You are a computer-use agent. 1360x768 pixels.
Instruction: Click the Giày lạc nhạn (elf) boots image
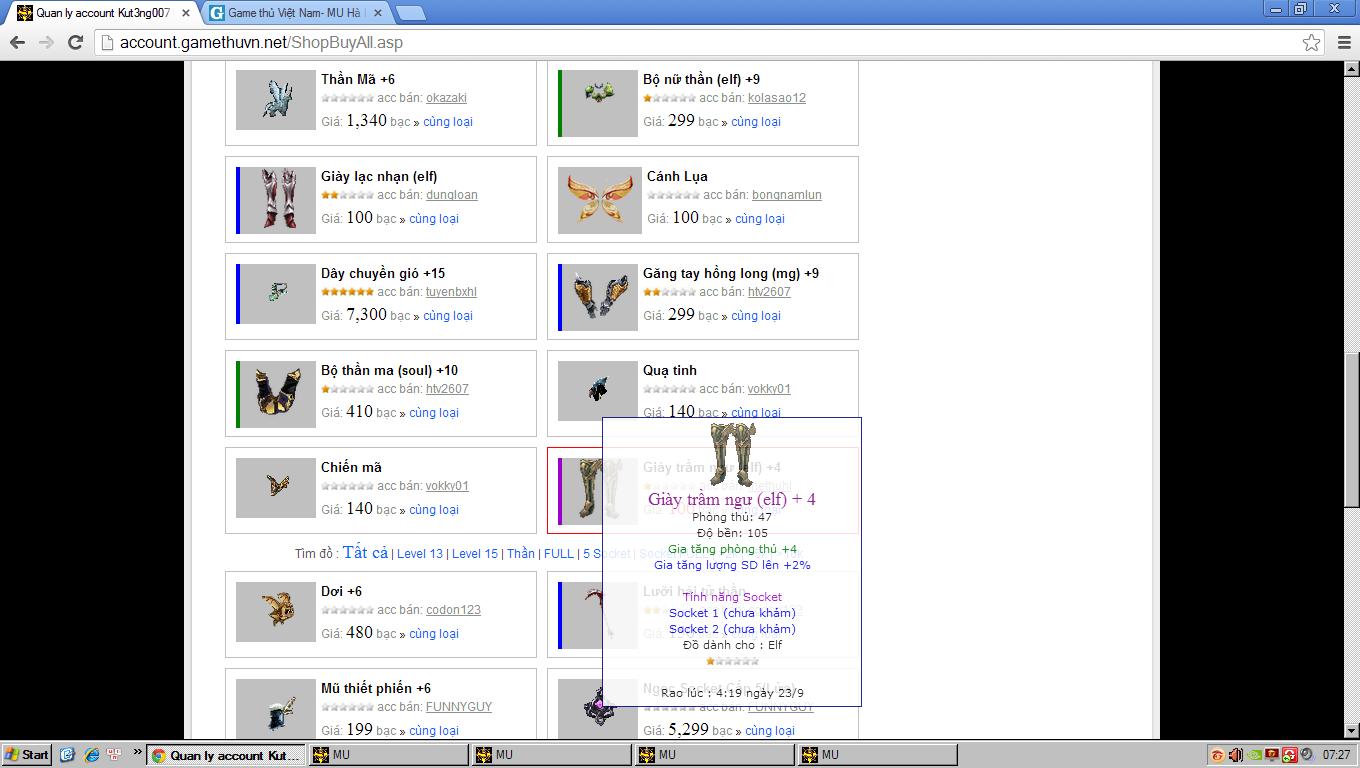[276, 200]
